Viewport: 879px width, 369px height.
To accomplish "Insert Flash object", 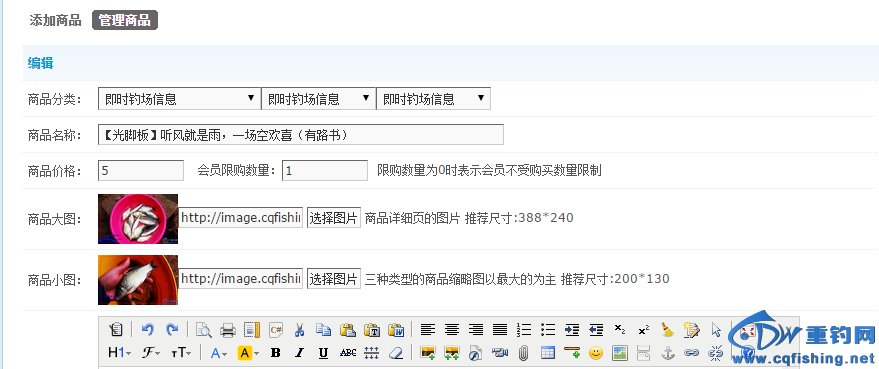I will [476, 353].
